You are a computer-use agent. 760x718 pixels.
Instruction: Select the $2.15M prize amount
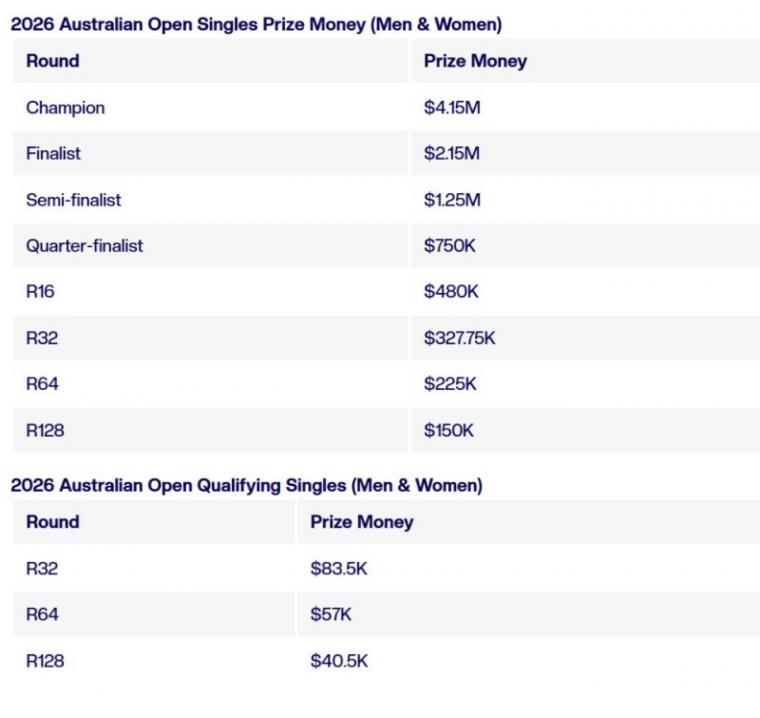(452, 154)
